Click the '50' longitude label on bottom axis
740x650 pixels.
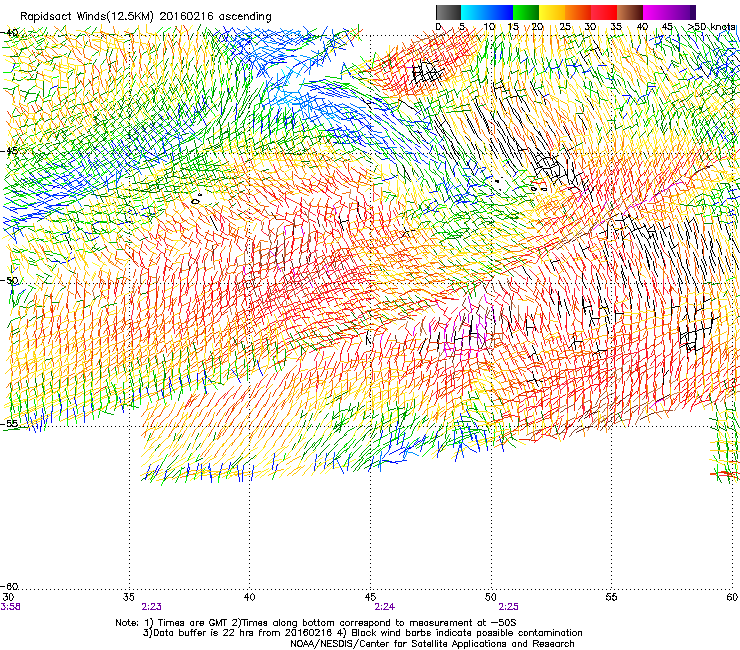pyautogui.click(x=491, y=597)
